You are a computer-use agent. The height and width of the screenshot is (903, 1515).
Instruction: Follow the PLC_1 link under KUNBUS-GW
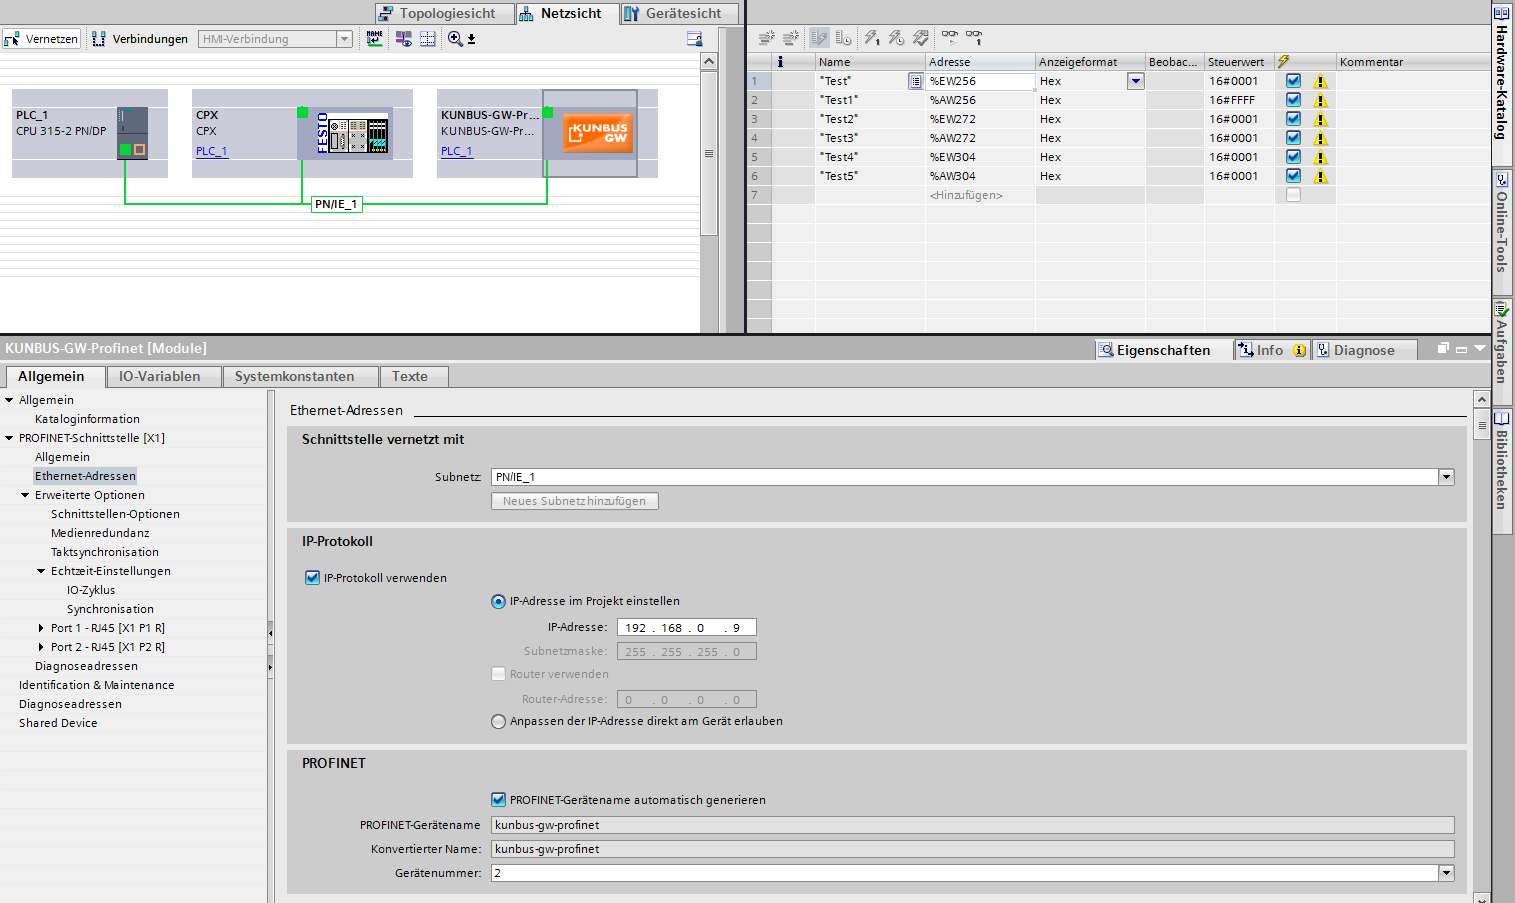point(457,151)
